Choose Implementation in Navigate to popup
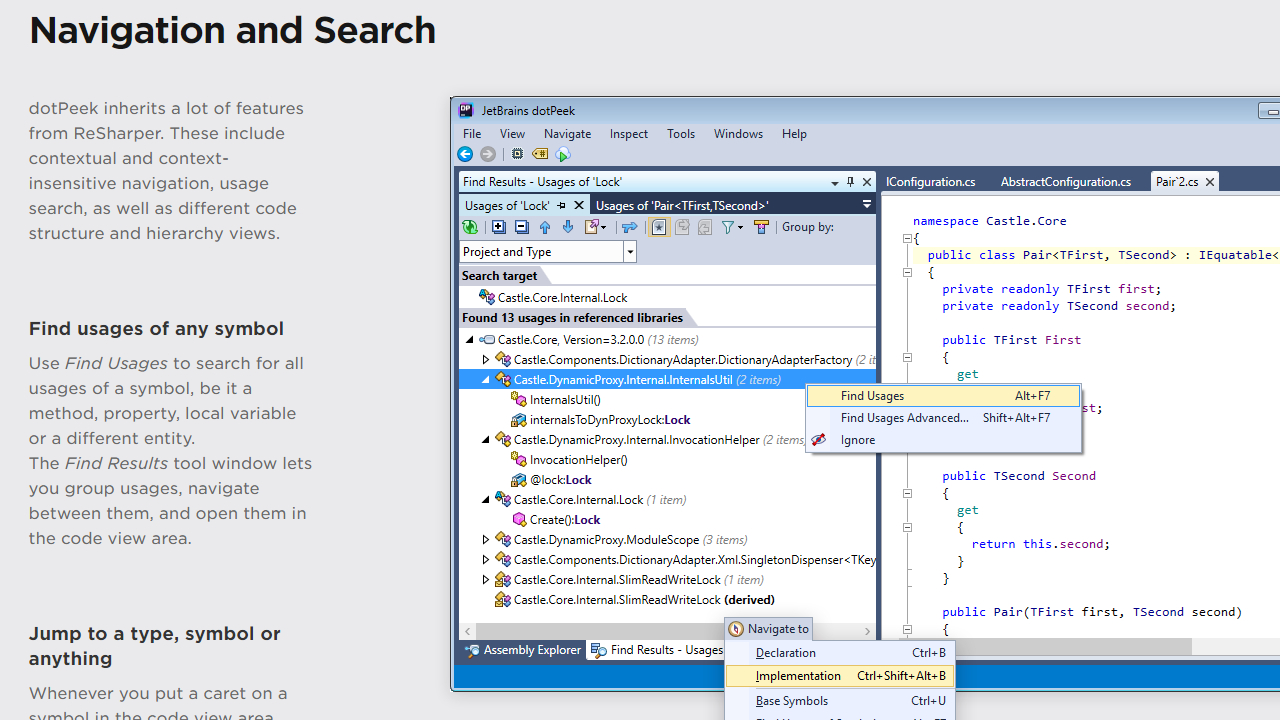This screenshot has width=1280, height=720. (x=798, y=676)
